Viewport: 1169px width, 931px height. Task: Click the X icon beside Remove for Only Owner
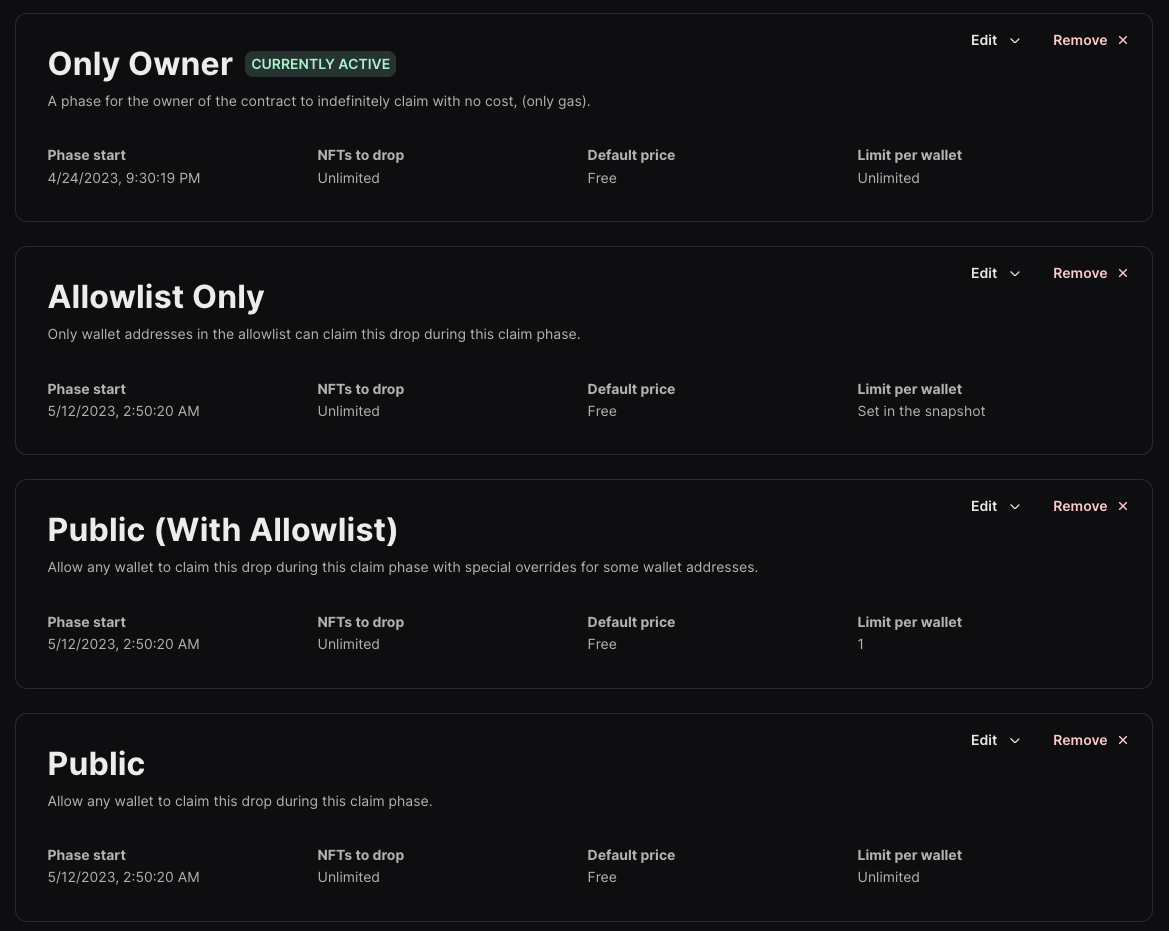[1123, 40]
